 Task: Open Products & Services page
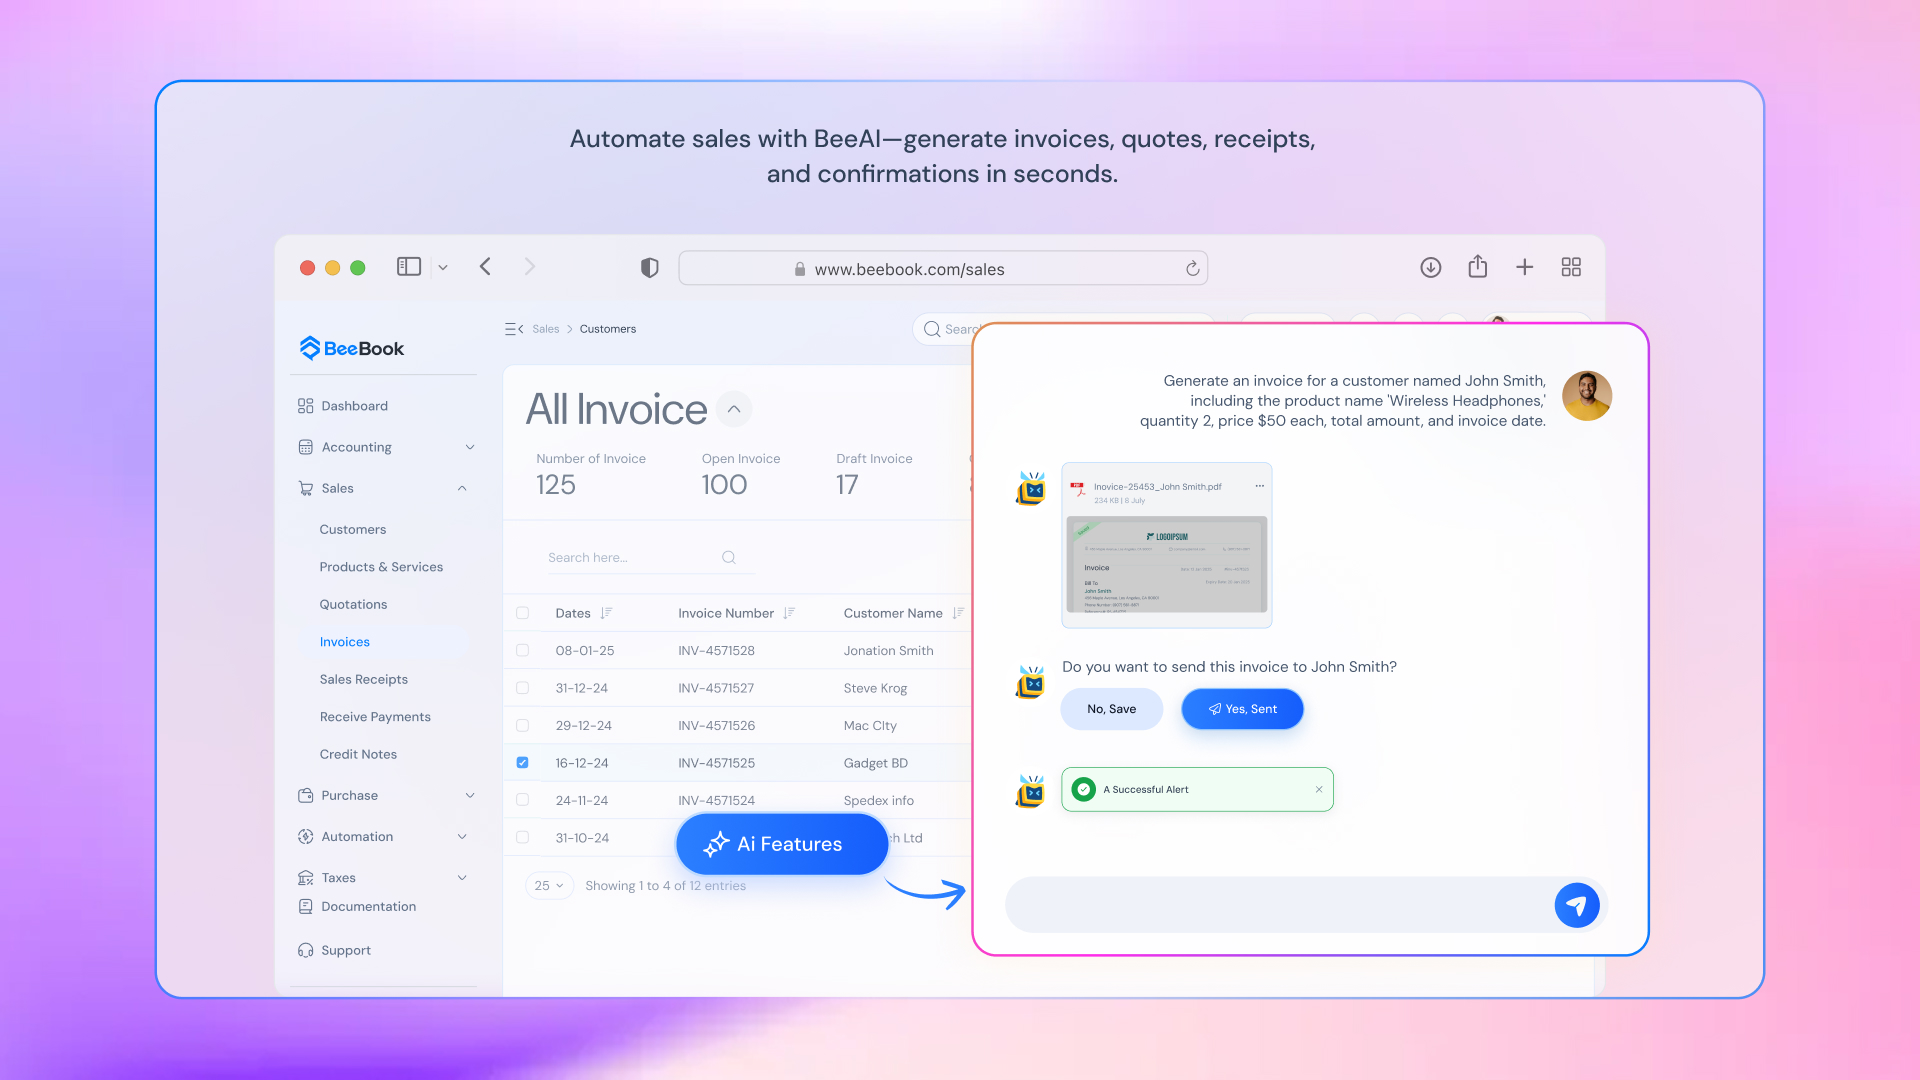381,567
